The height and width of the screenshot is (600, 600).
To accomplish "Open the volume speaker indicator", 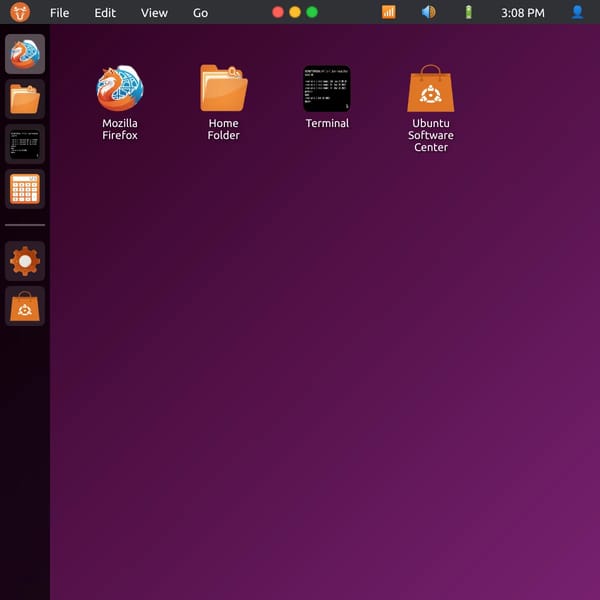I will point(429,12).
